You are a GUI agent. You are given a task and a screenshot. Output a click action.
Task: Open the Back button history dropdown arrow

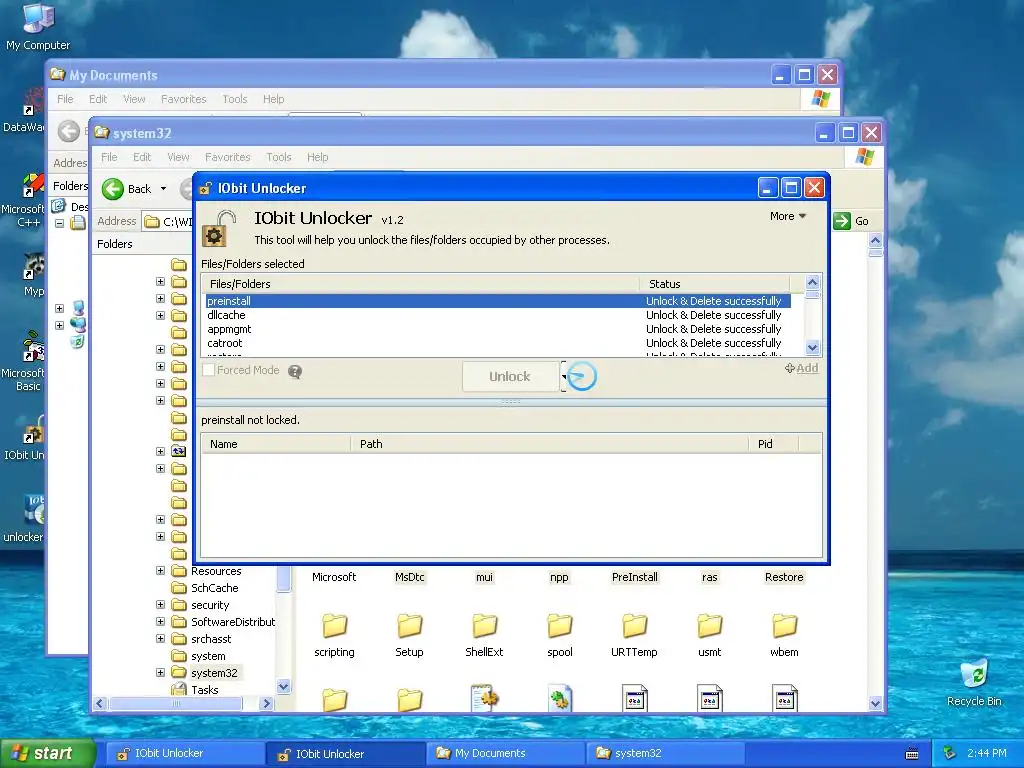[x=163, y=189]
